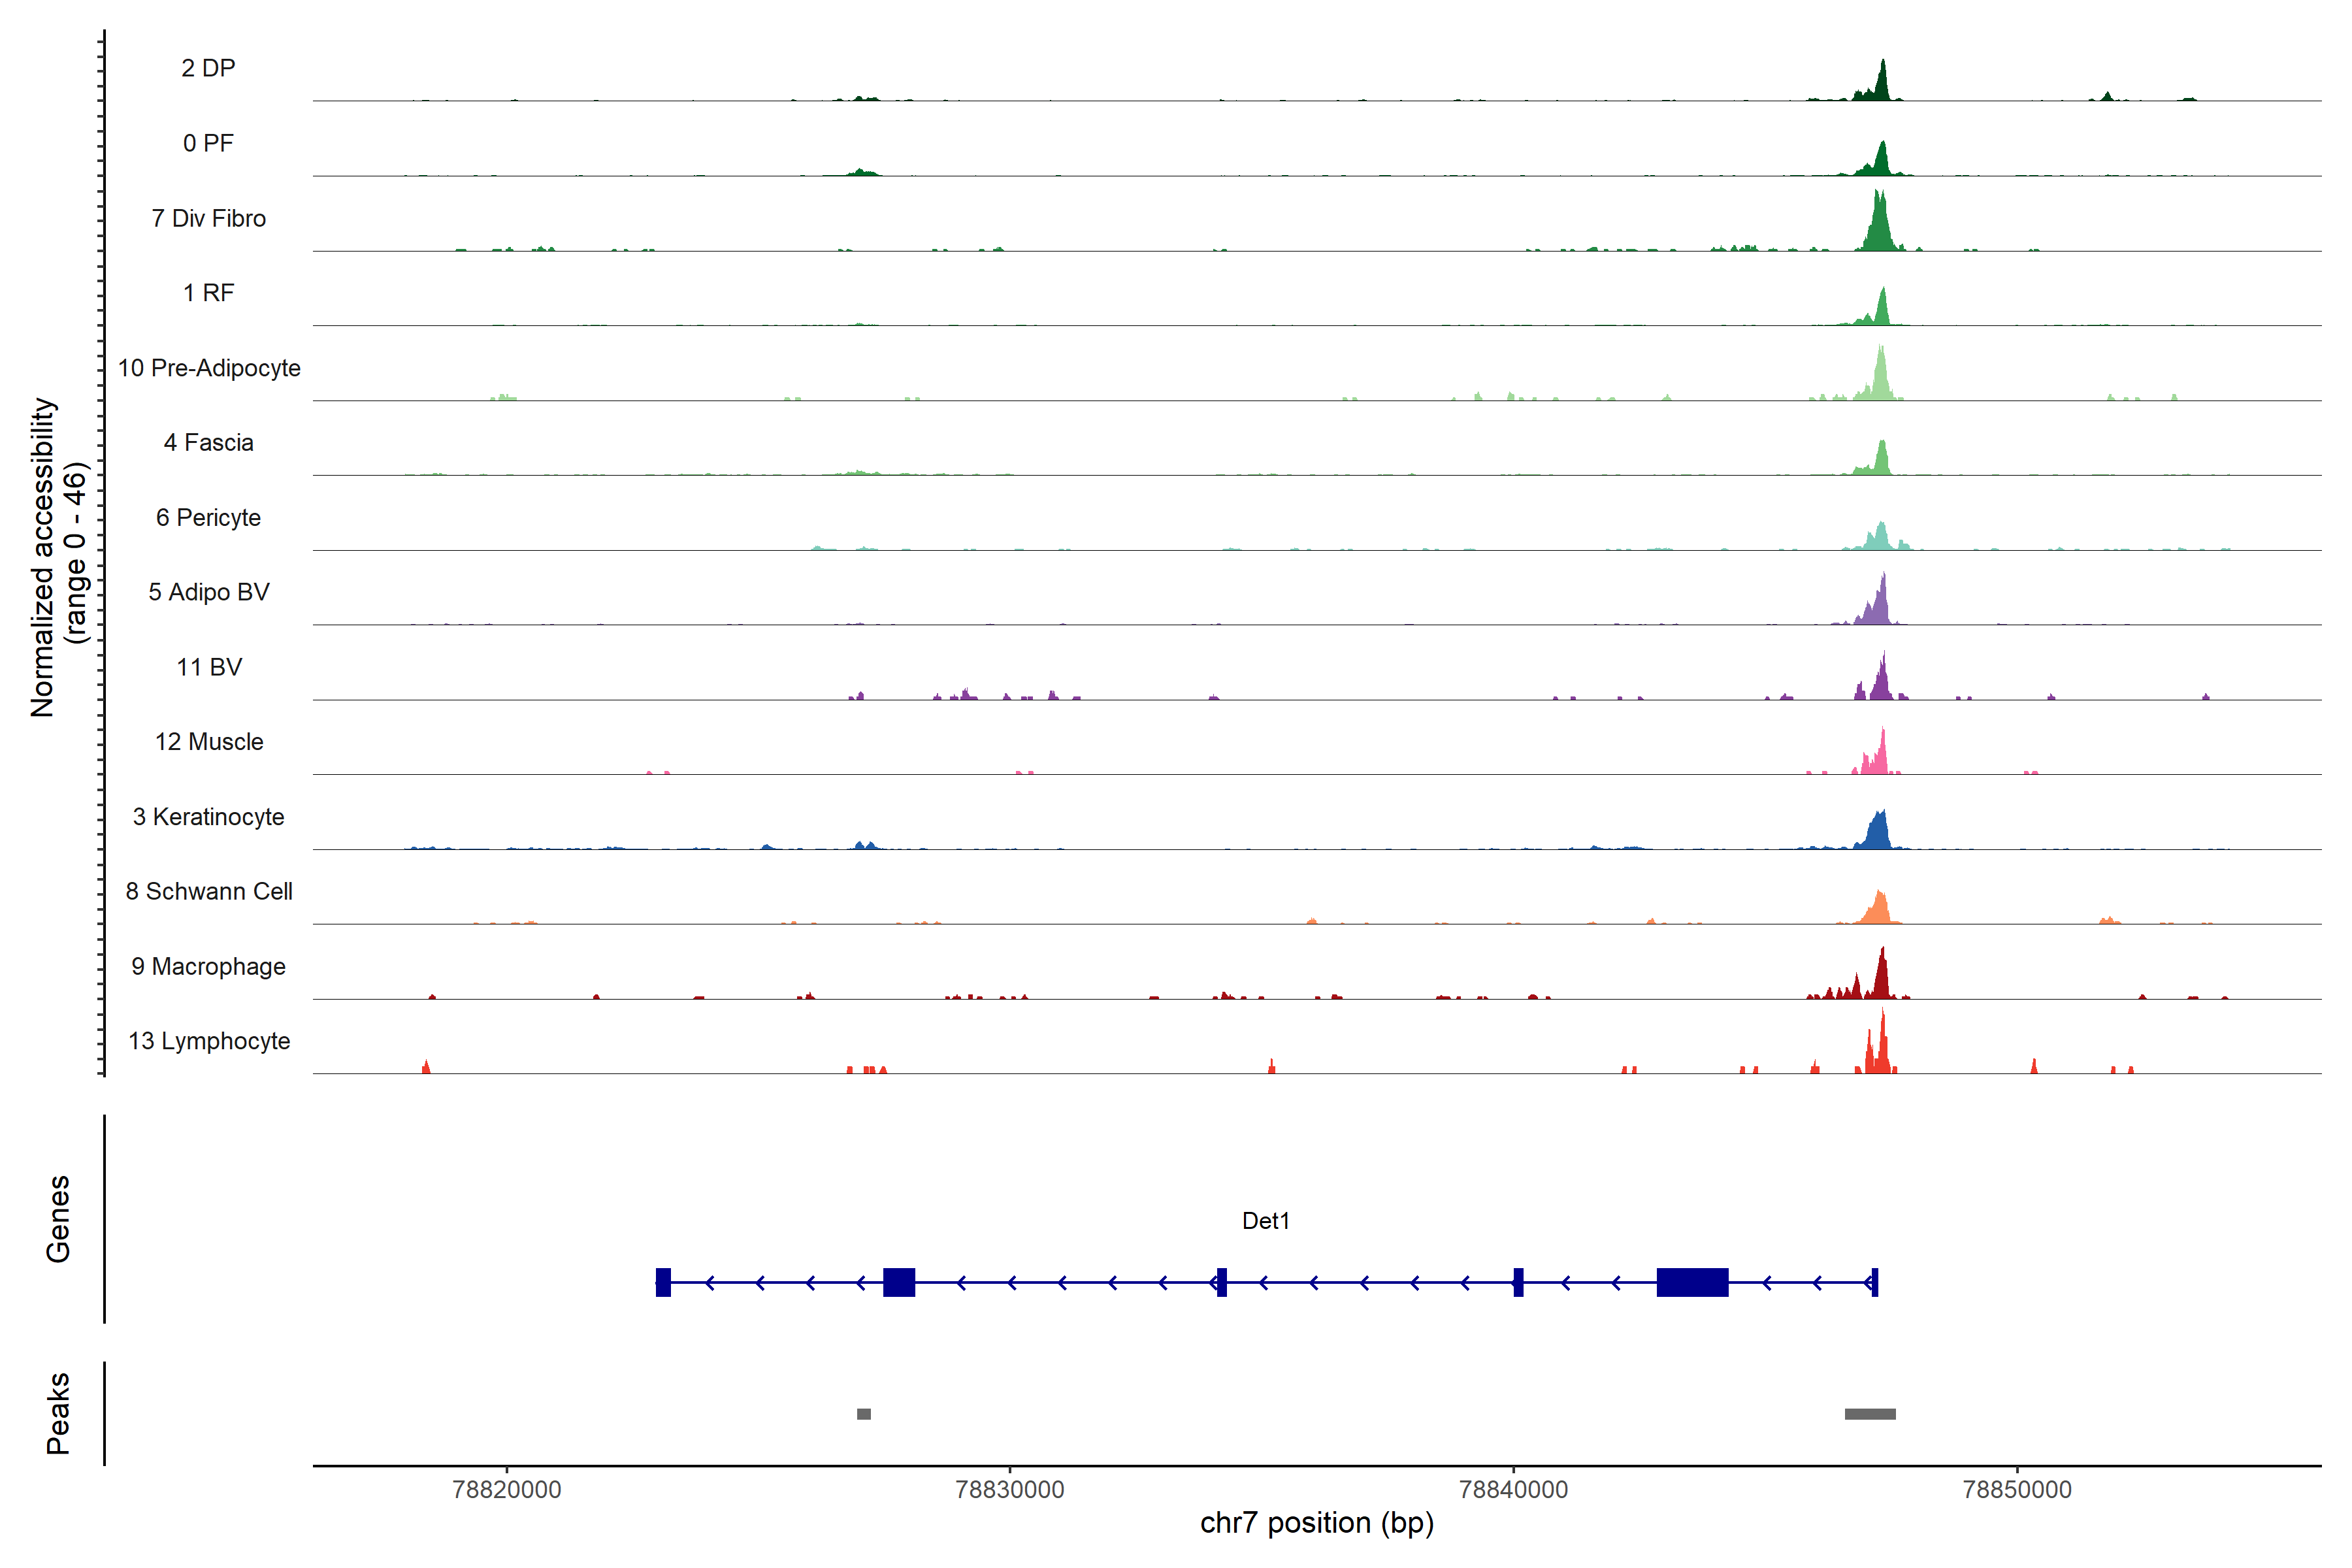The height and width of the screenshot is (1568, 2352).
Task: Click the 78850000 axis tick label
Action: pos(2017,1489)
